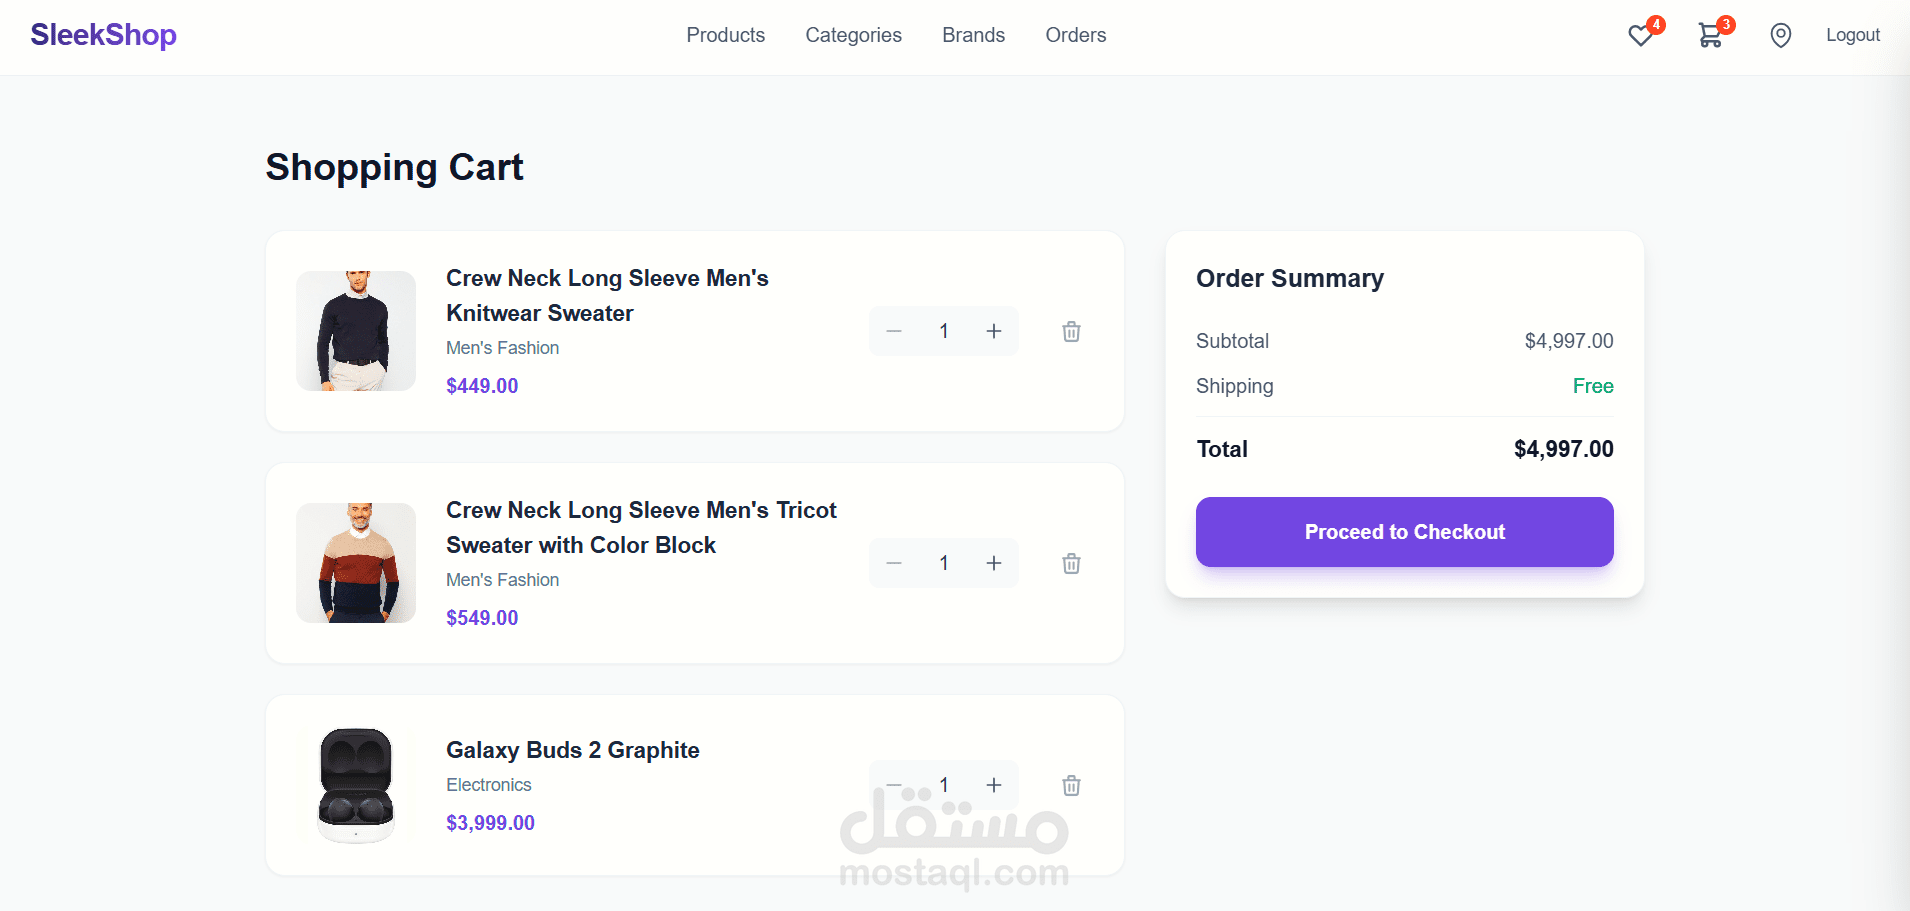Click the Logout link
The height and width of the screenshot is (911, 1910).
(x=1852, y=35)
